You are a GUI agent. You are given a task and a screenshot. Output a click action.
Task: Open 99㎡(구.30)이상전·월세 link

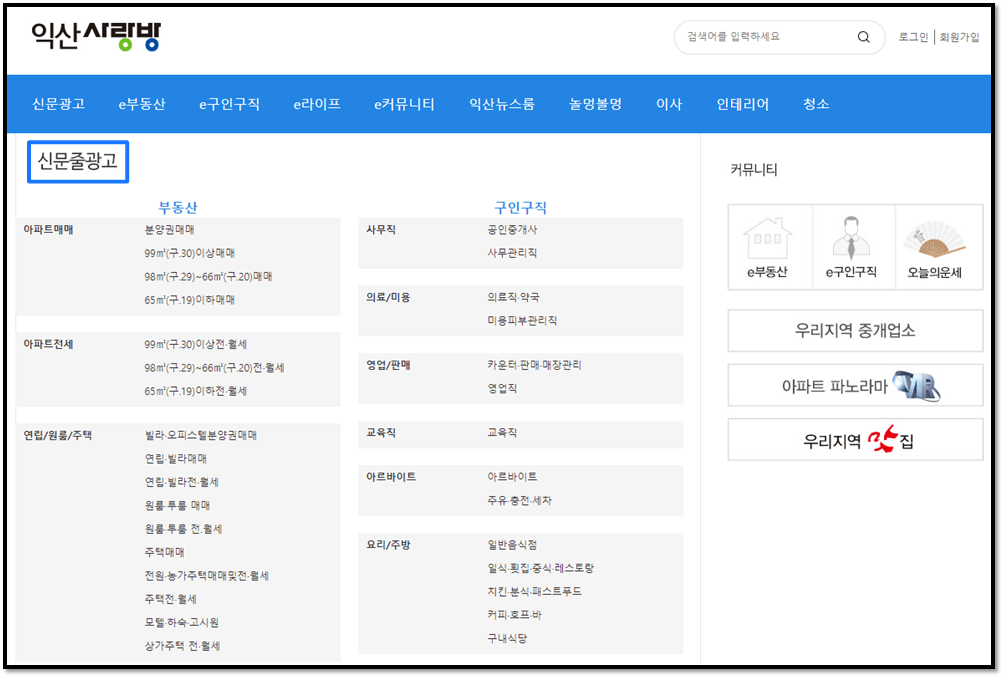tap(195, 344)
